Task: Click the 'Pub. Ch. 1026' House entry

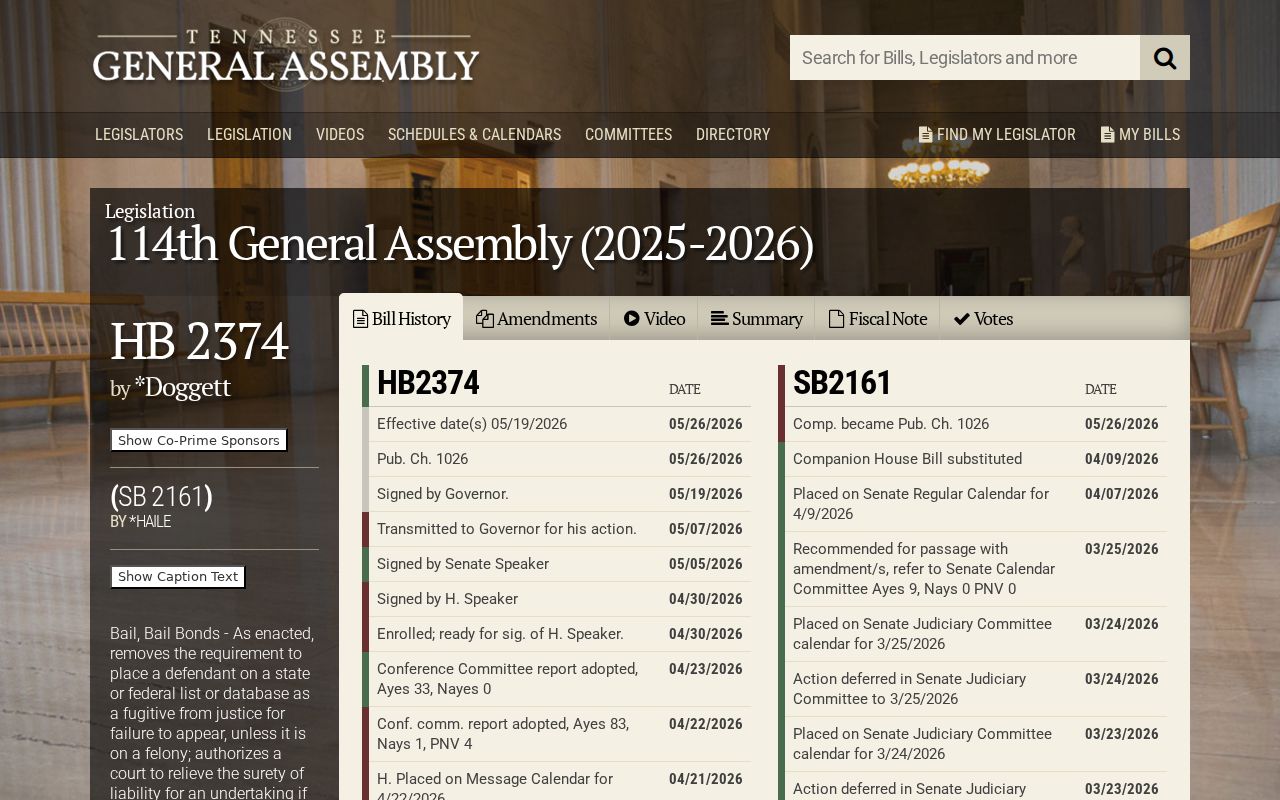Action: coord(556,459)
